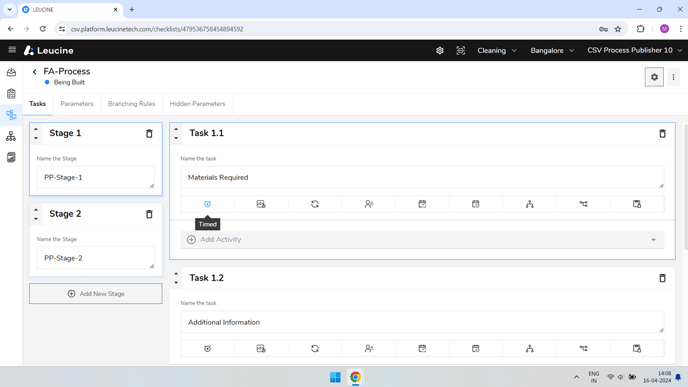Edit the Additional Information task name field
The height and width of the screenshot is (387, 688).
(422, 322)
